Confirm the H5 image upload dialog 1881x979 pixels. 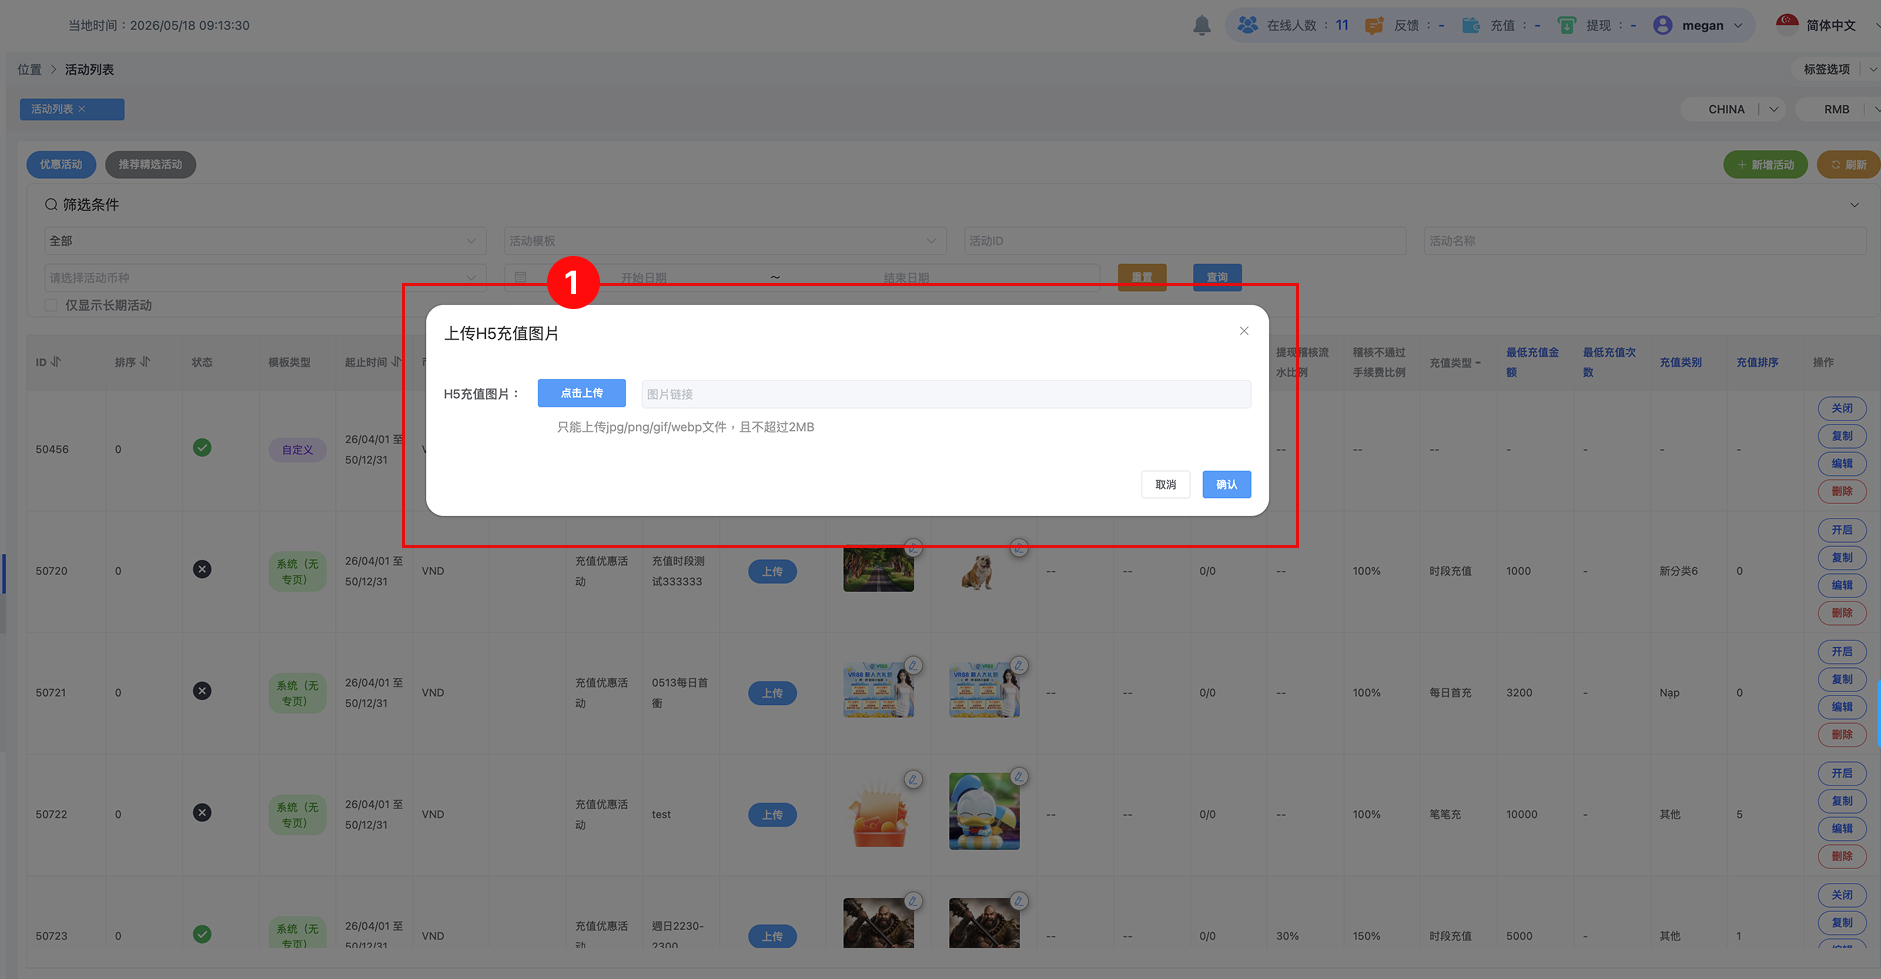coord(1226,484)
